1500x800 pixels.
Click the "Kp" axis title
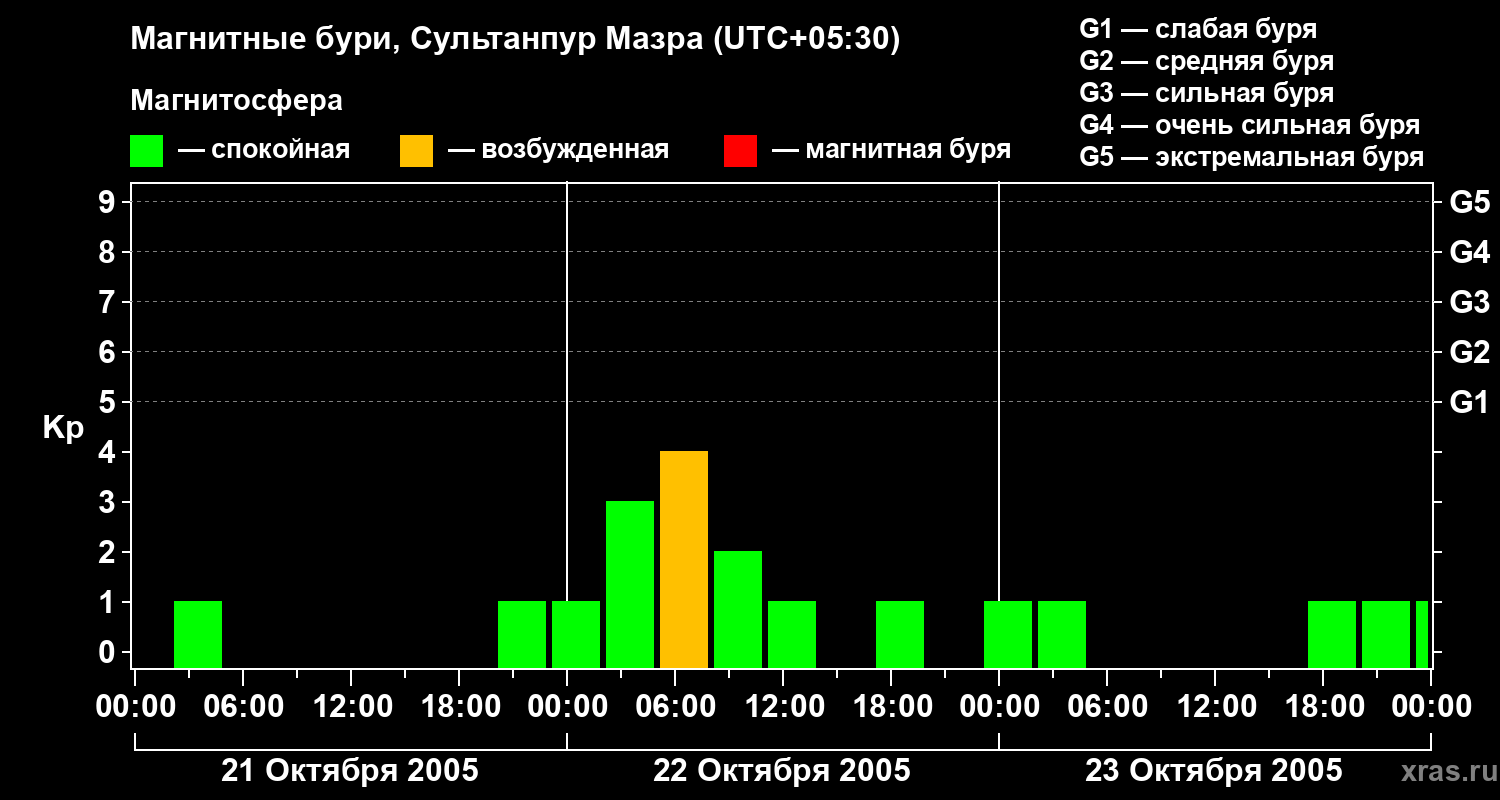coord(63,428)
